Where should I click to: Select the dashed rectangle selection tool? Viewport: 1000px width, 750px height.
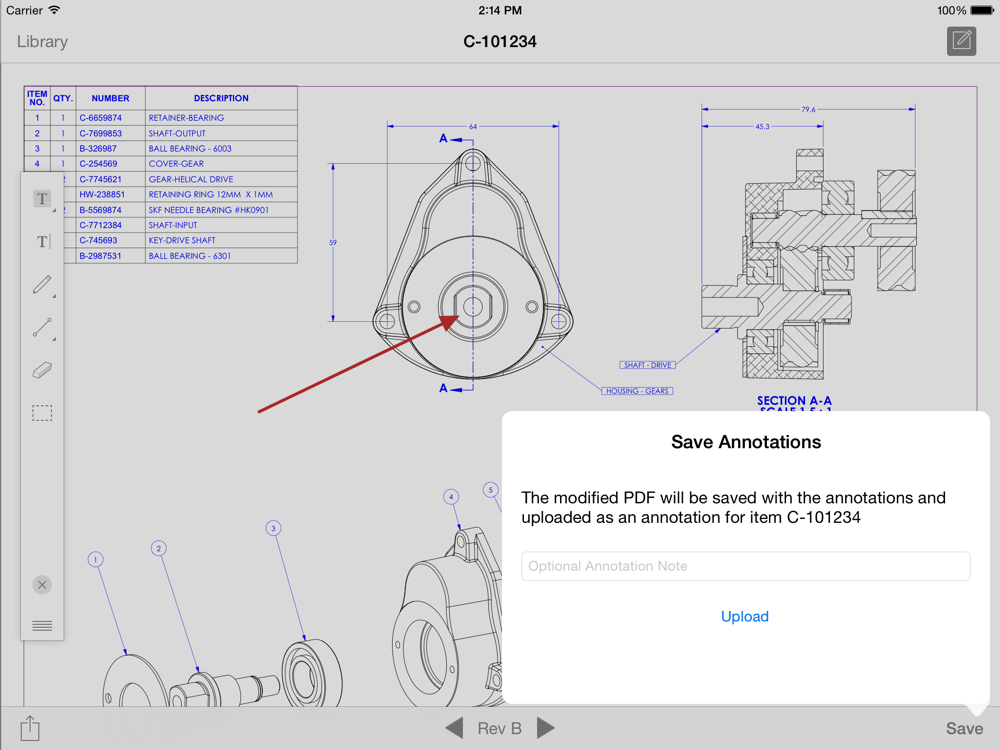point(42,413)
